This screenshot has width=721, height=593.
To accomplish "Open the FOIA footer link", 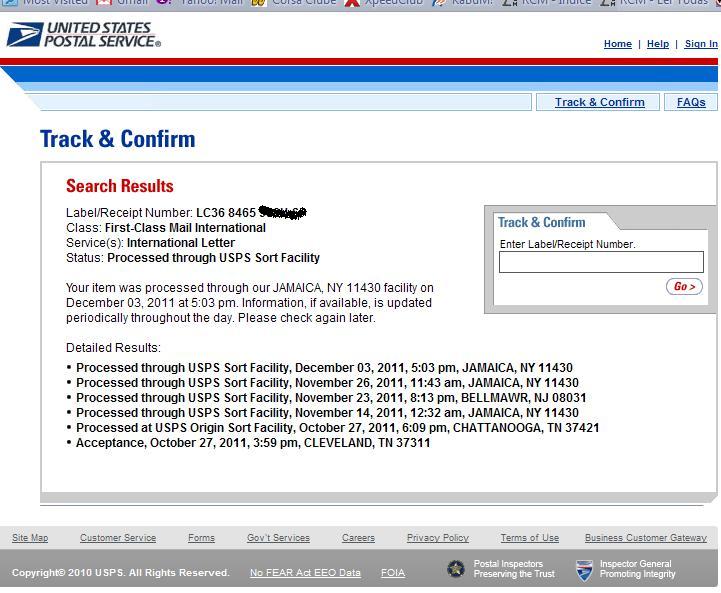I will pos(393,573).
